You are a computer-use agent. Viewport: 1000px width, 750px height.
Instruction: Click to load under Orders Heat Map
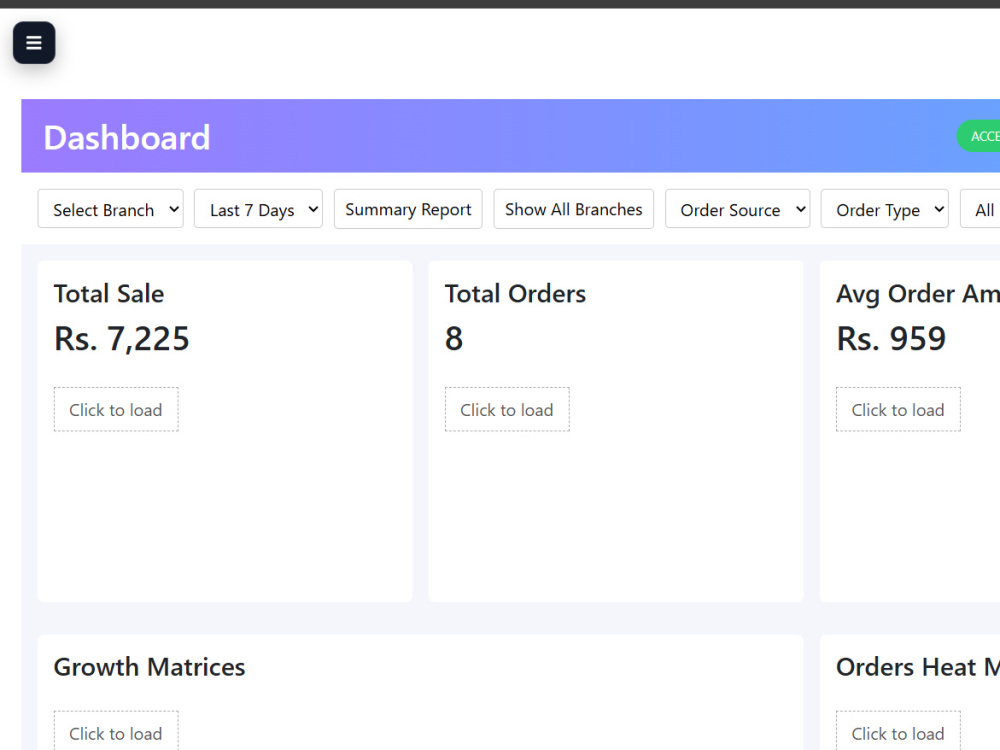click(898, 731)
